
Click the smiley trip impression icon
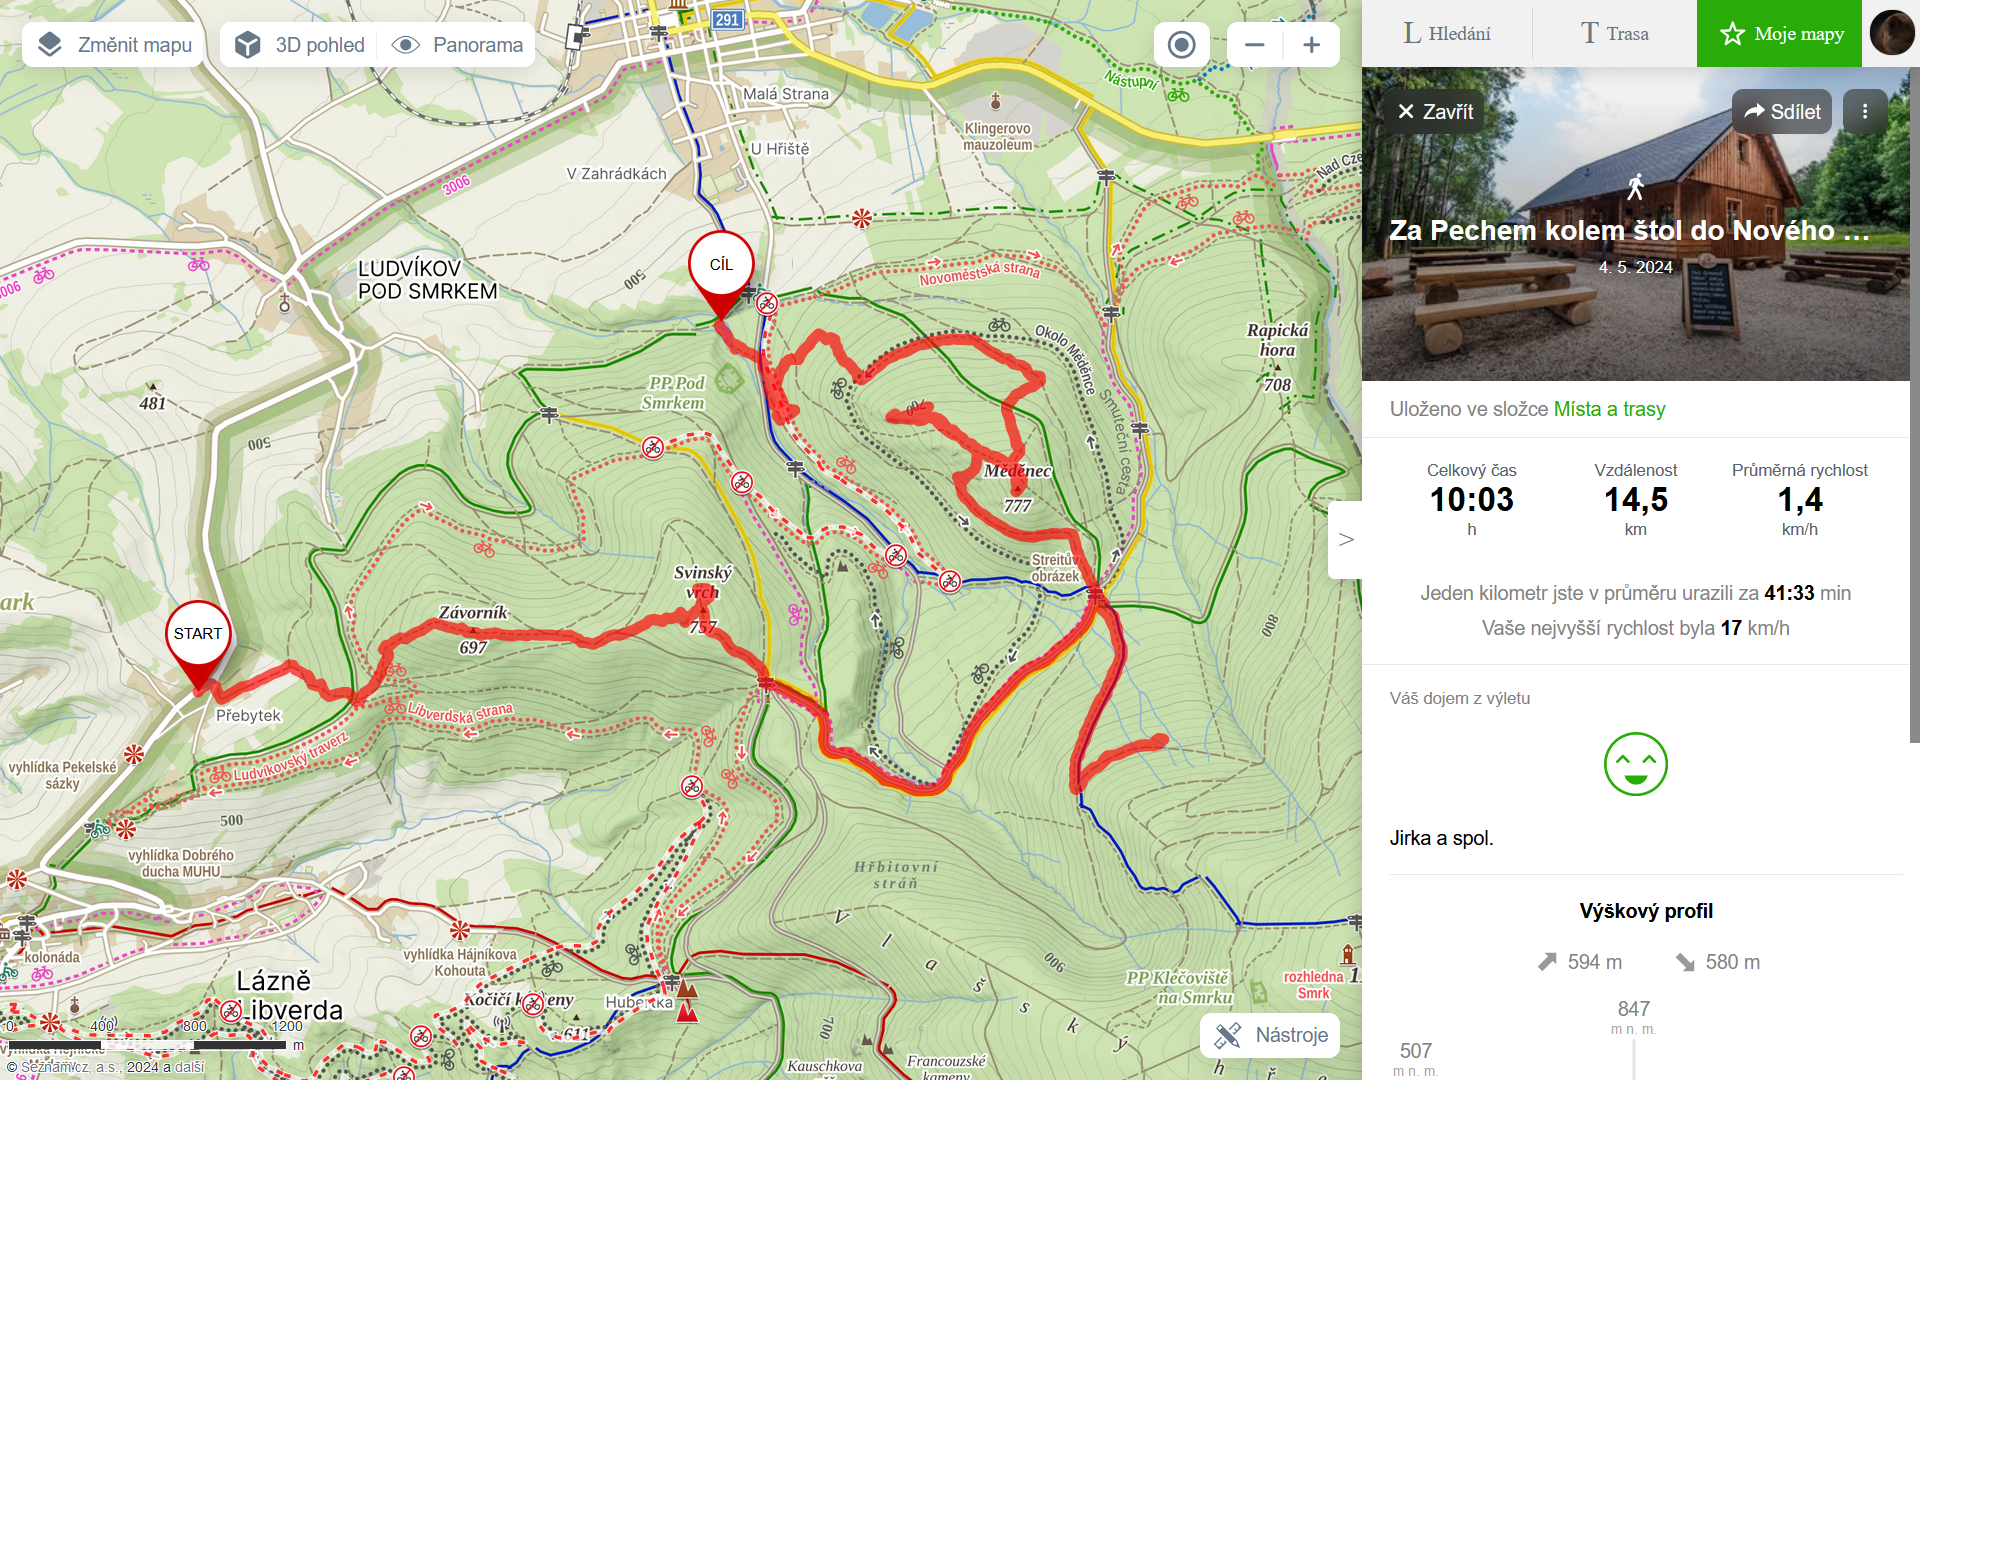(1635, 764)
